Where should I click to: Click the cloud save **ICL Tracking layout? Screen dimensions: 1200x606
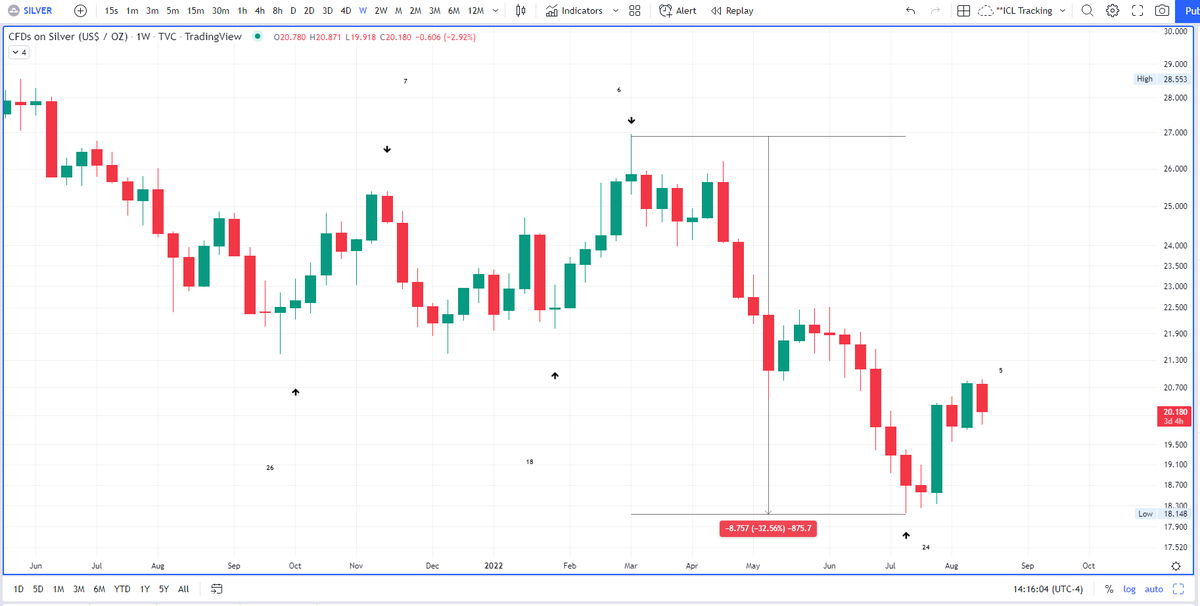(x=1015, y=10)
